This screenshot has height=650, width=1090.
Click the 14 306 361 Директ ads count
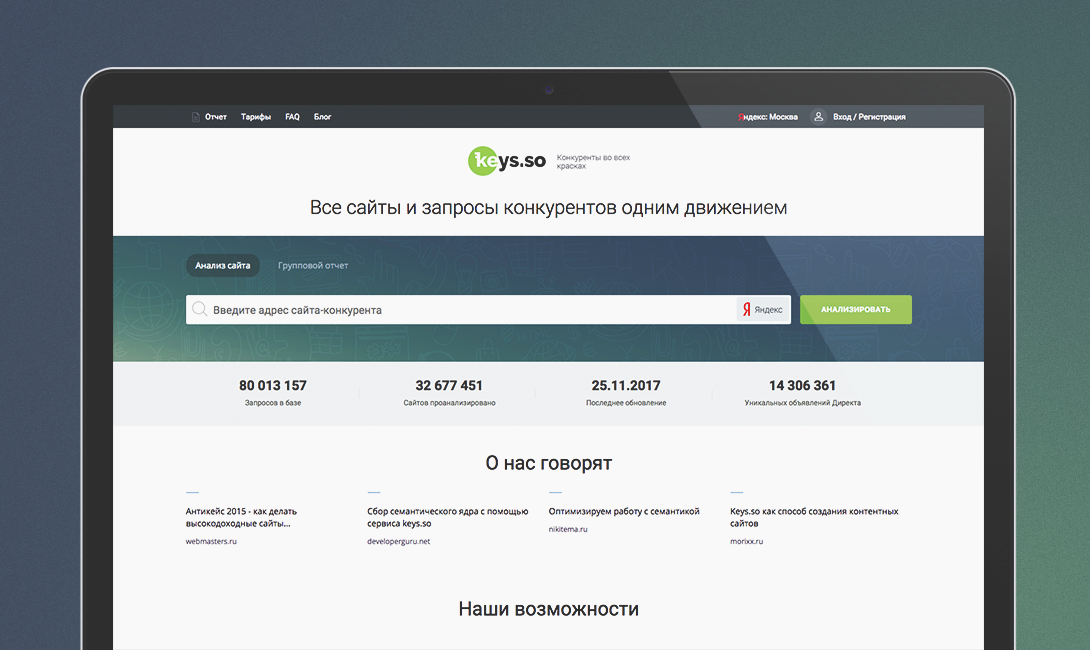click(802, 385)
